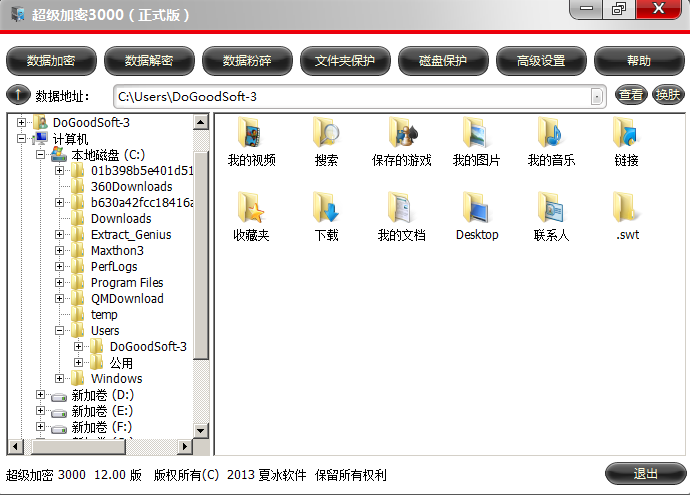Expand the Windows folder node
The width and height of the screenshot is (690, 495).
[x=59, y=378]
